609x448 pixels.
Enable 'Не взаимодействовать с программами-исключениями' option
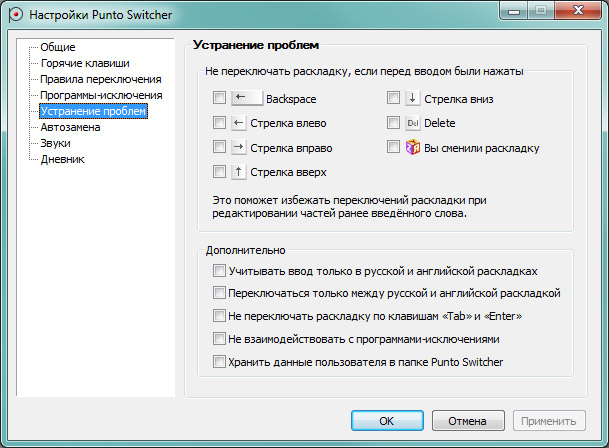coord(220,339)
